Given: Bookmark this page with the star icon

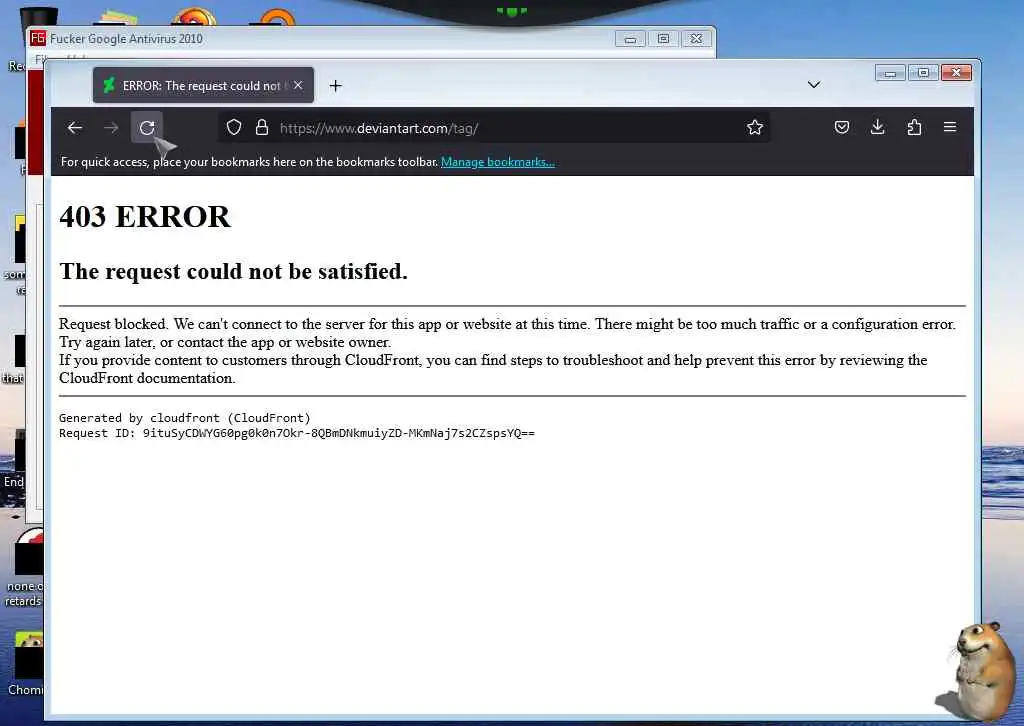Looking at the screenshot, I should pos(755,127).
